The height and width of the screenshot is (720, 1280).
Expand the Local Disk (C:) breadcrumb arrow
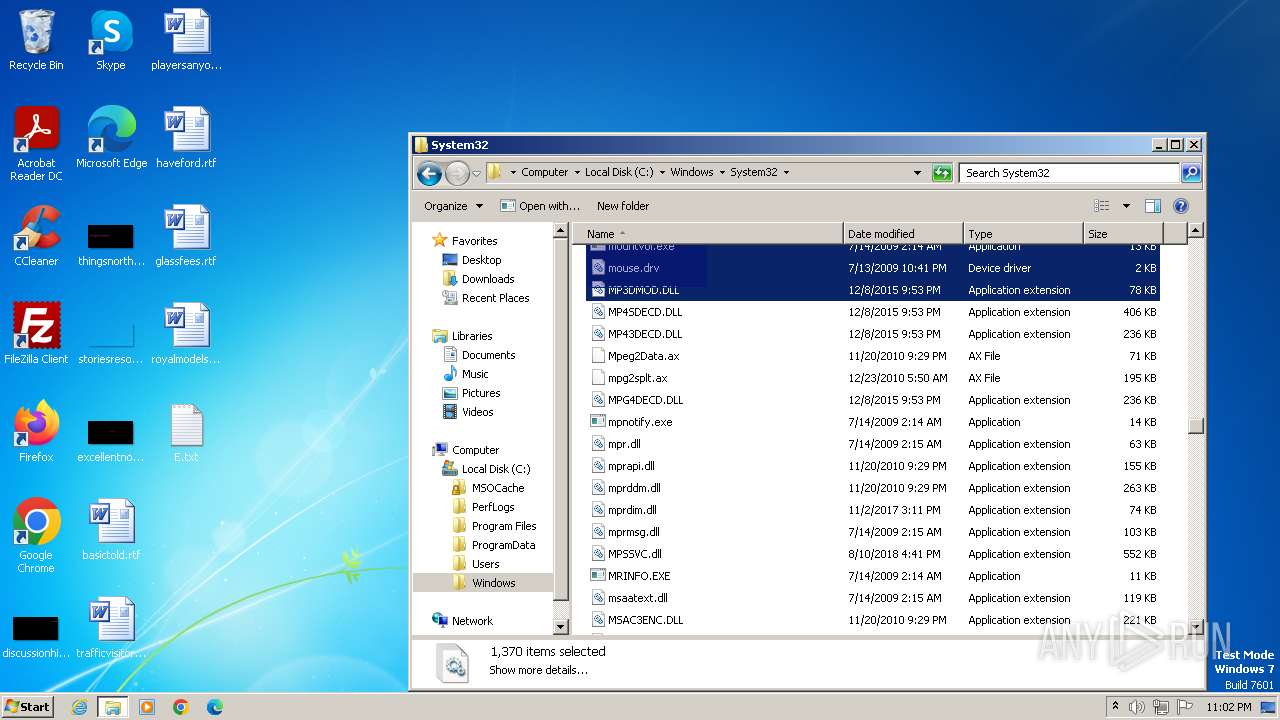[x=662, y=173]
